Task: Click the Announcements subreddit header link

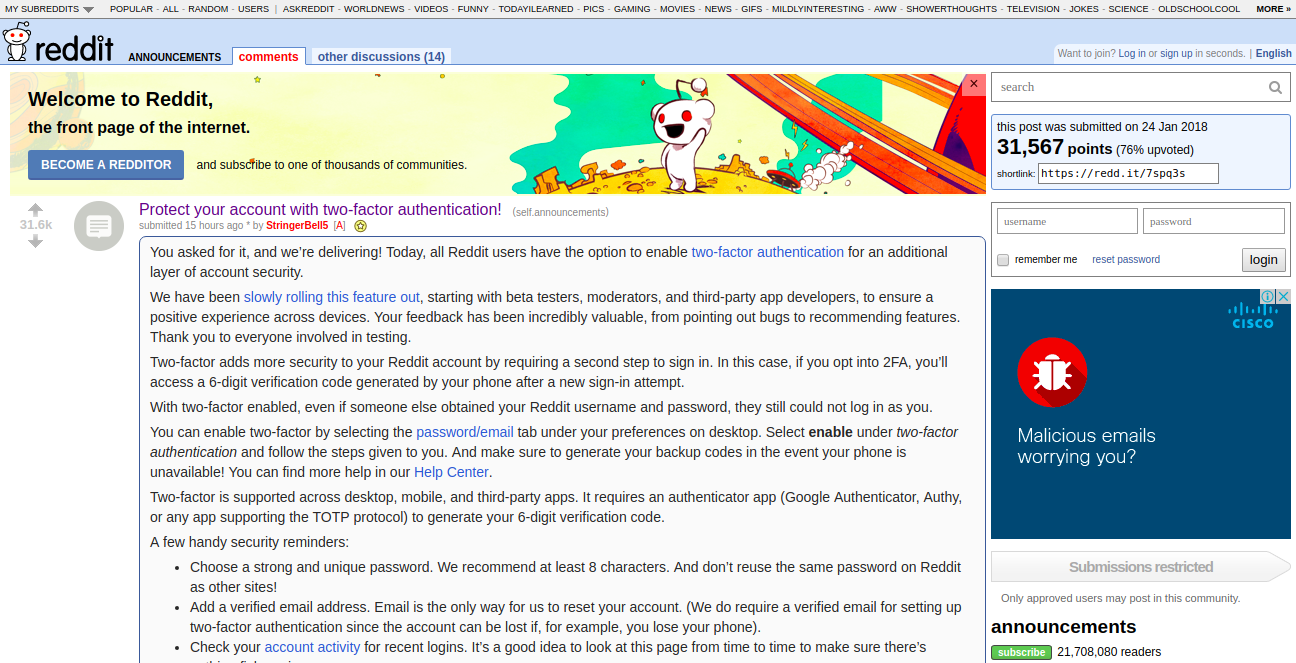Action: point(175,57)
